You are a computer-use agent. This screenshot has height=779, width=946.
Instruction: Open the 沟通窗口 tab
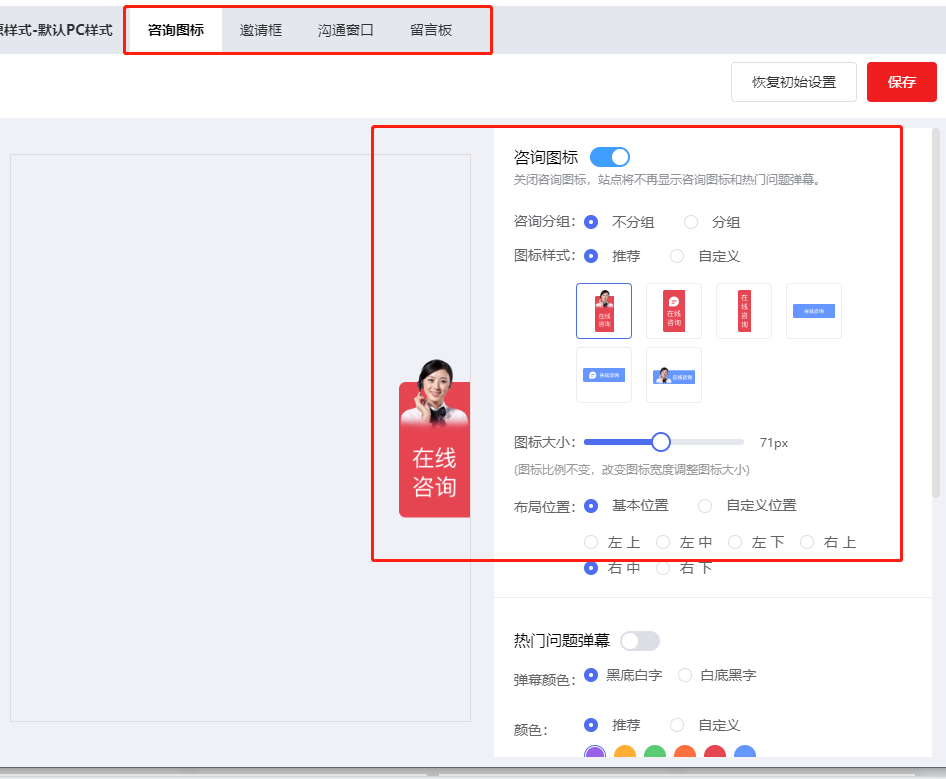coord(346,30)
